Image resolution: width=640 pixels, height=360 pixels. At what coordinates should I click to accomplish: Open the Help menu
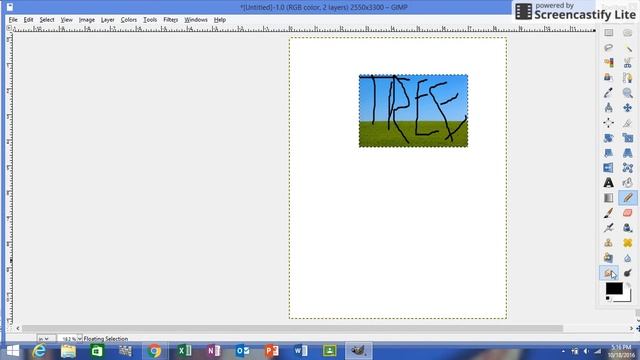point(220,20)
